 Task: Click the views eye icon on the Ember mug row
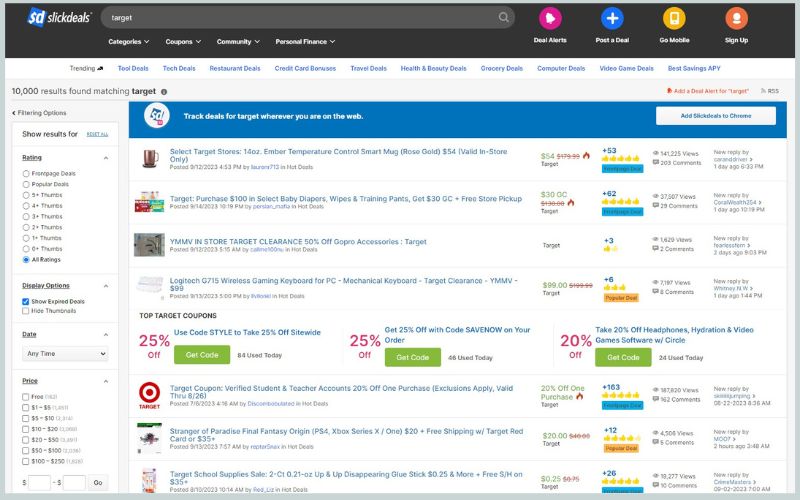pyautogui.click(x=656, y=153)
